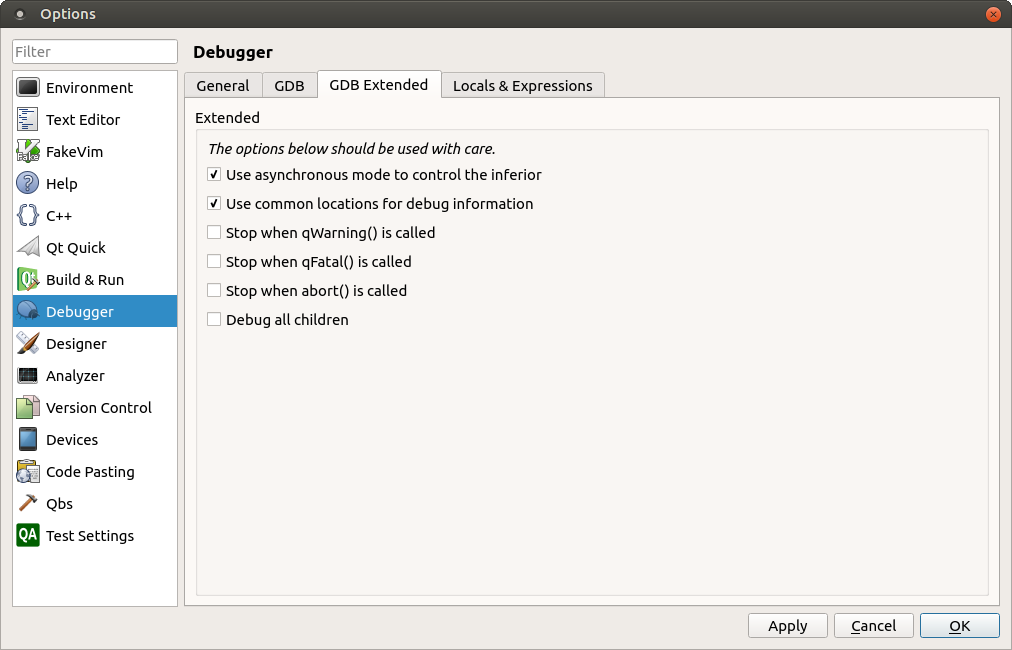The height and width of the screenshot is (650, 1012).
Task: Switch to the General tab
Action: (223, 86)
